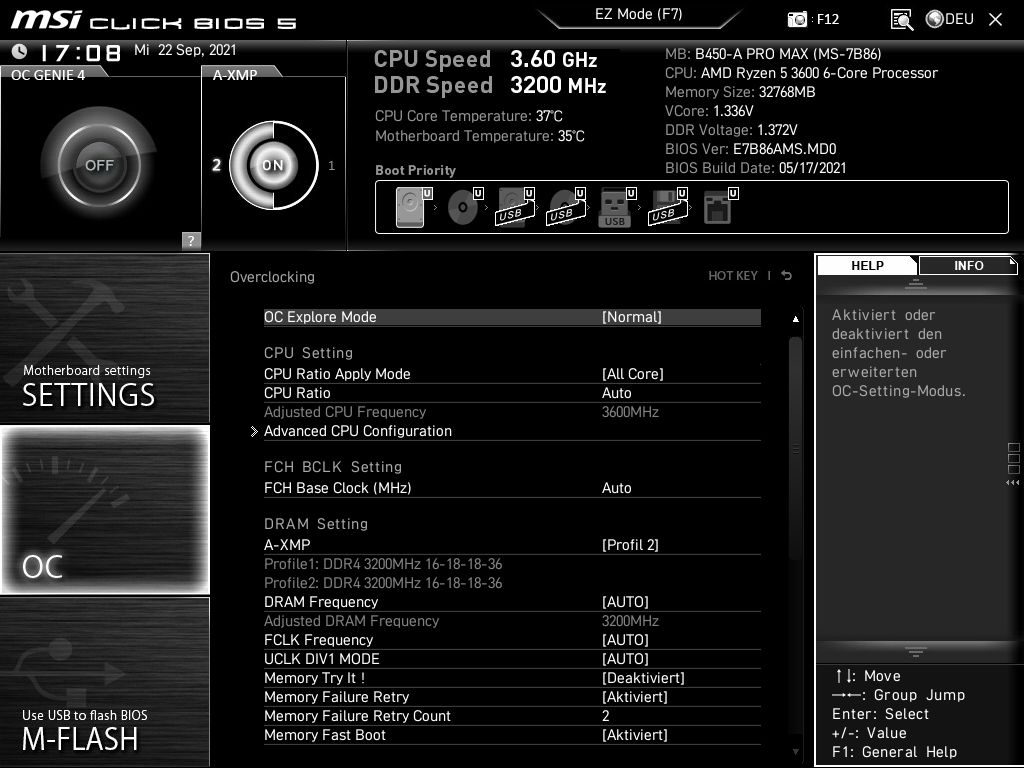Viewport: 1024px width, 768px height.
Task: Click the help panel bottom collapse handle
Action: [x=916, y=652]
